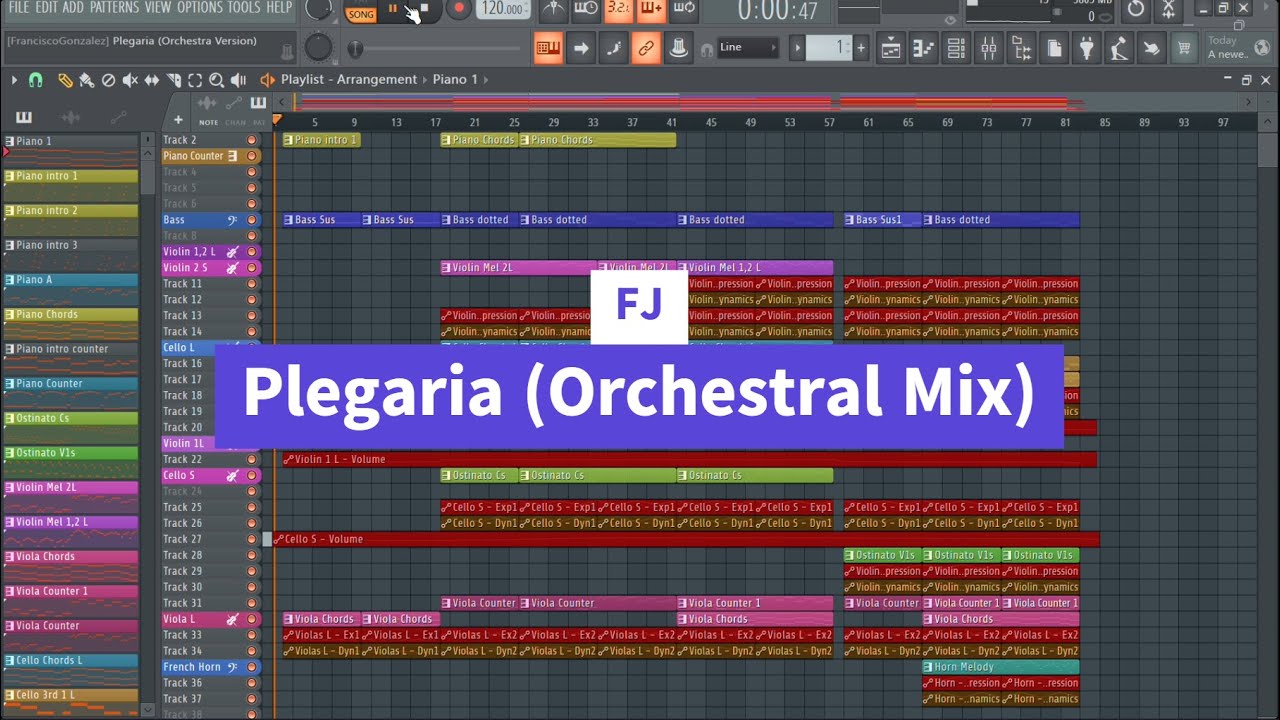Open the Piano roll view icon
This screenshot has width=1280, height=720.
(923, 48)
